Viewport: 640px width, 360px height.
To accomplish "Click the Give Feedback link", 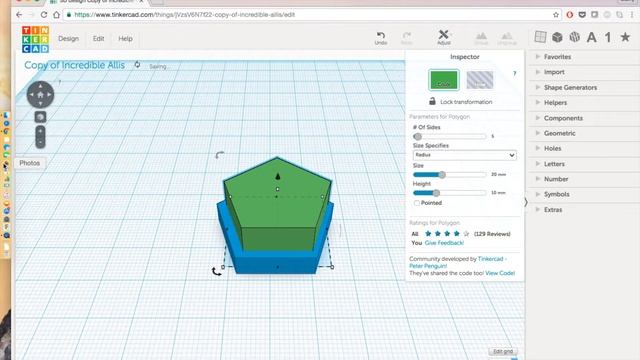I will pos(444,243).
